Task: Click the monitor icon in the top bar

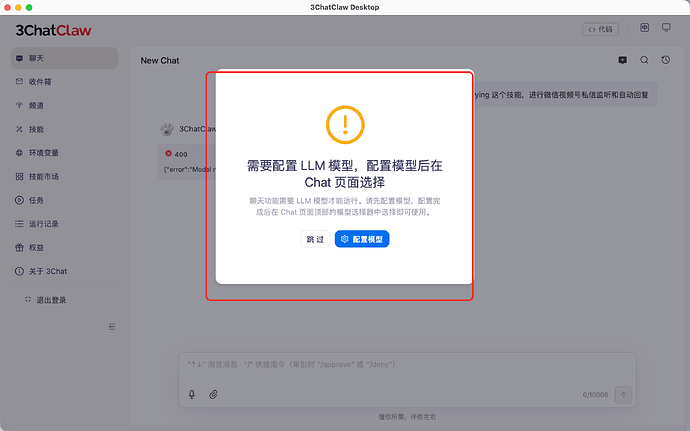Action: (666, 28)
